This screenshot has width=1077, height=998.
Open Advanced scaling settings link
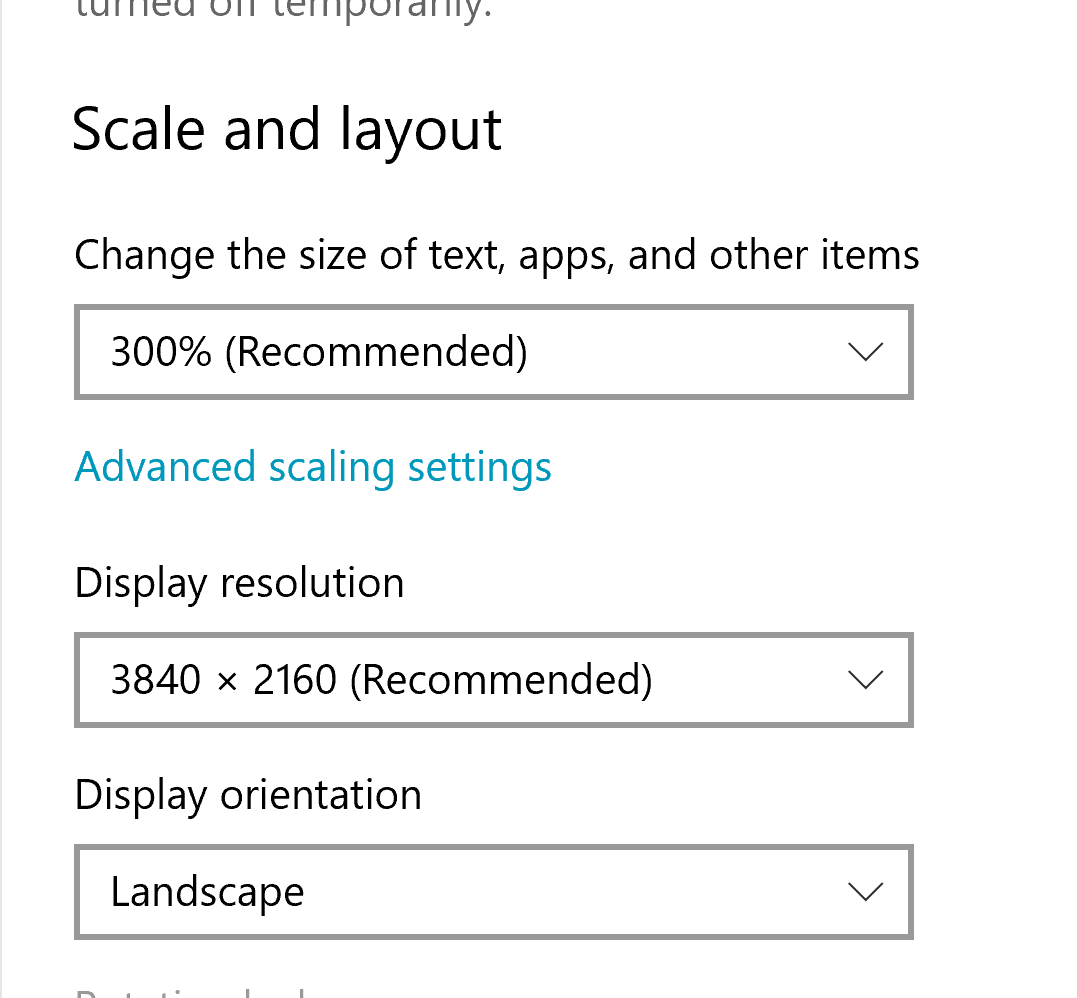tap(313, 468)
